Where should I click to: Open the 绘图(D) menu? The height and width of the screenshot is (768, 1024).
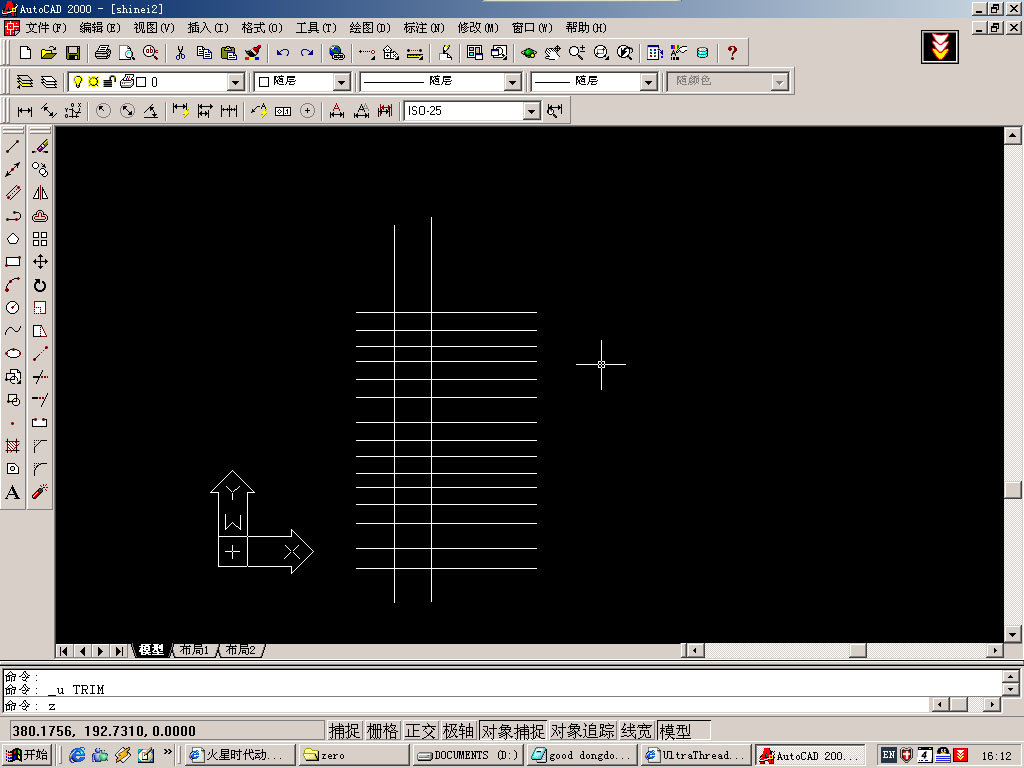pyautogui.click(x=369, y=28)
